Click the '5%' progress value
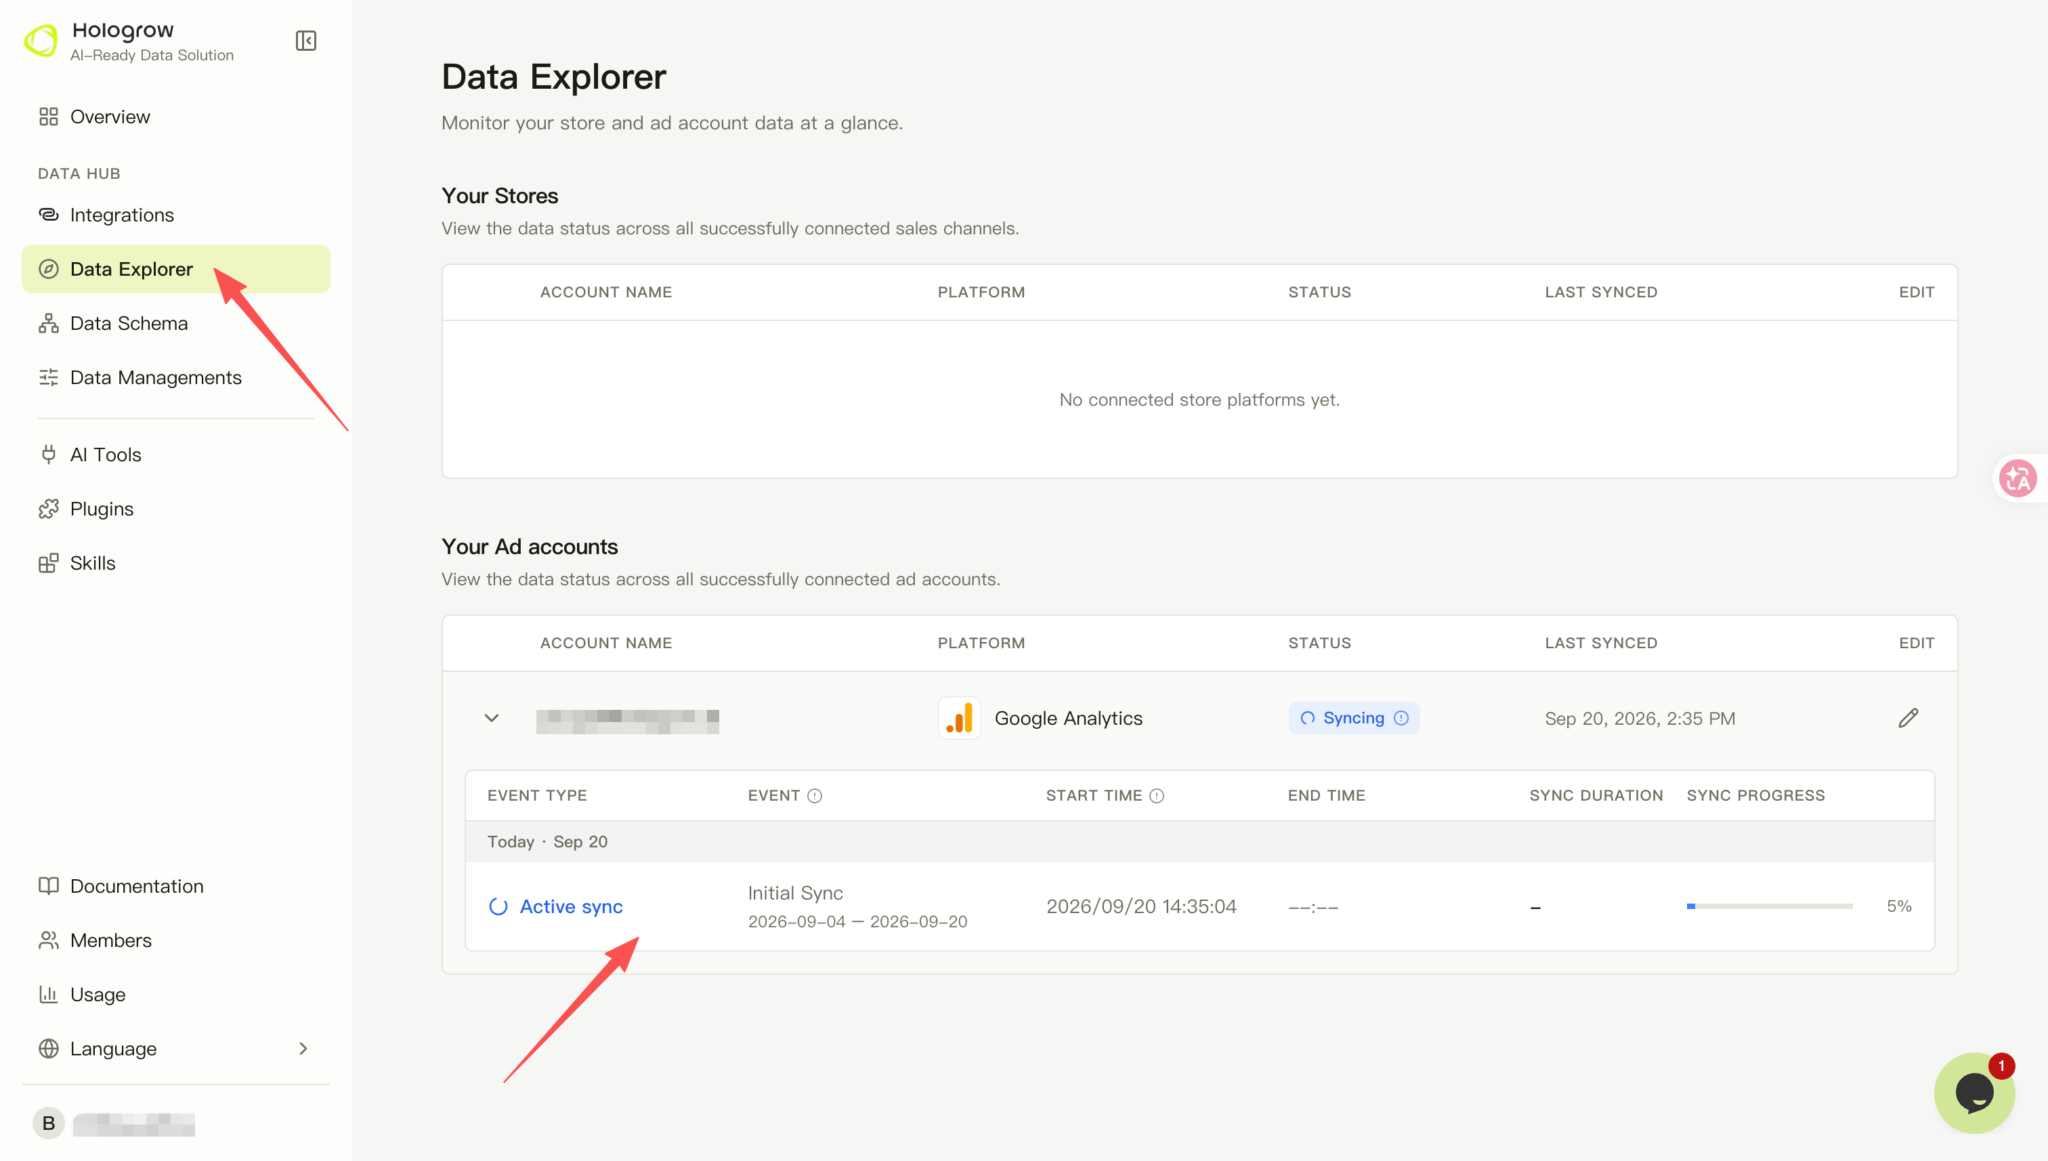 1898,907
